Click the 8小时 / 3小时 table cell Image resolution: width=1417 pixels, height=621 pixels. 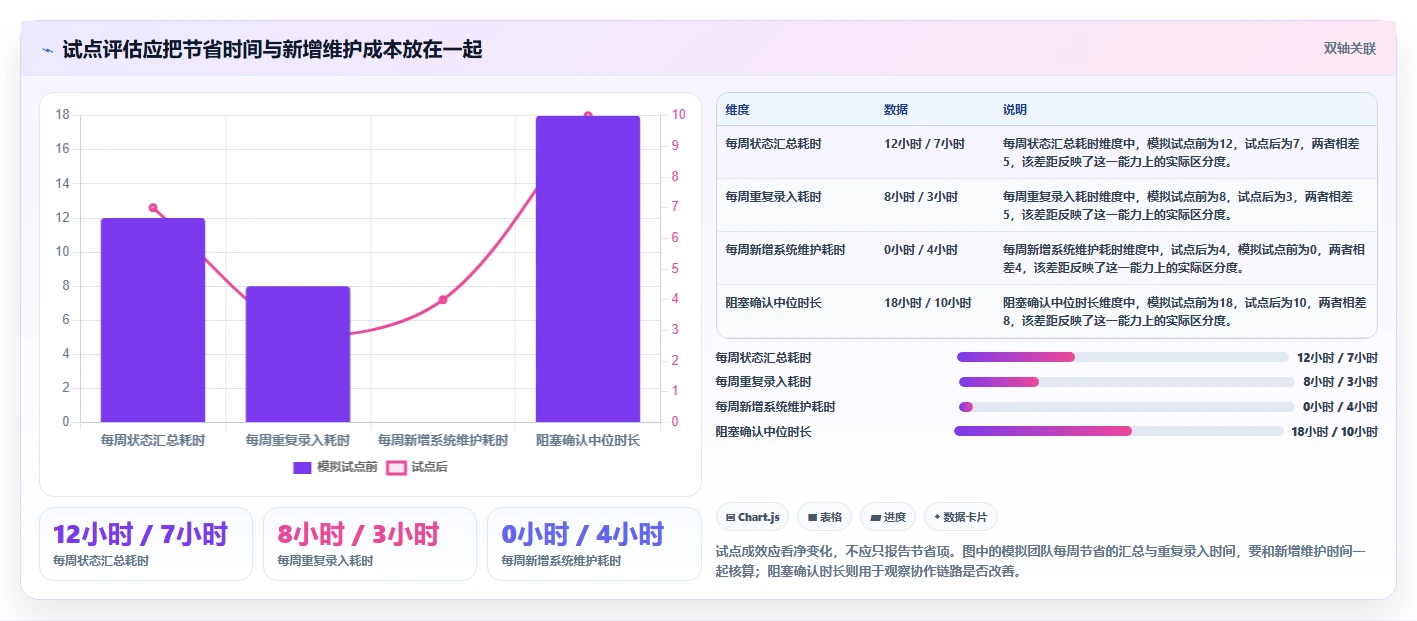(921, 197)
